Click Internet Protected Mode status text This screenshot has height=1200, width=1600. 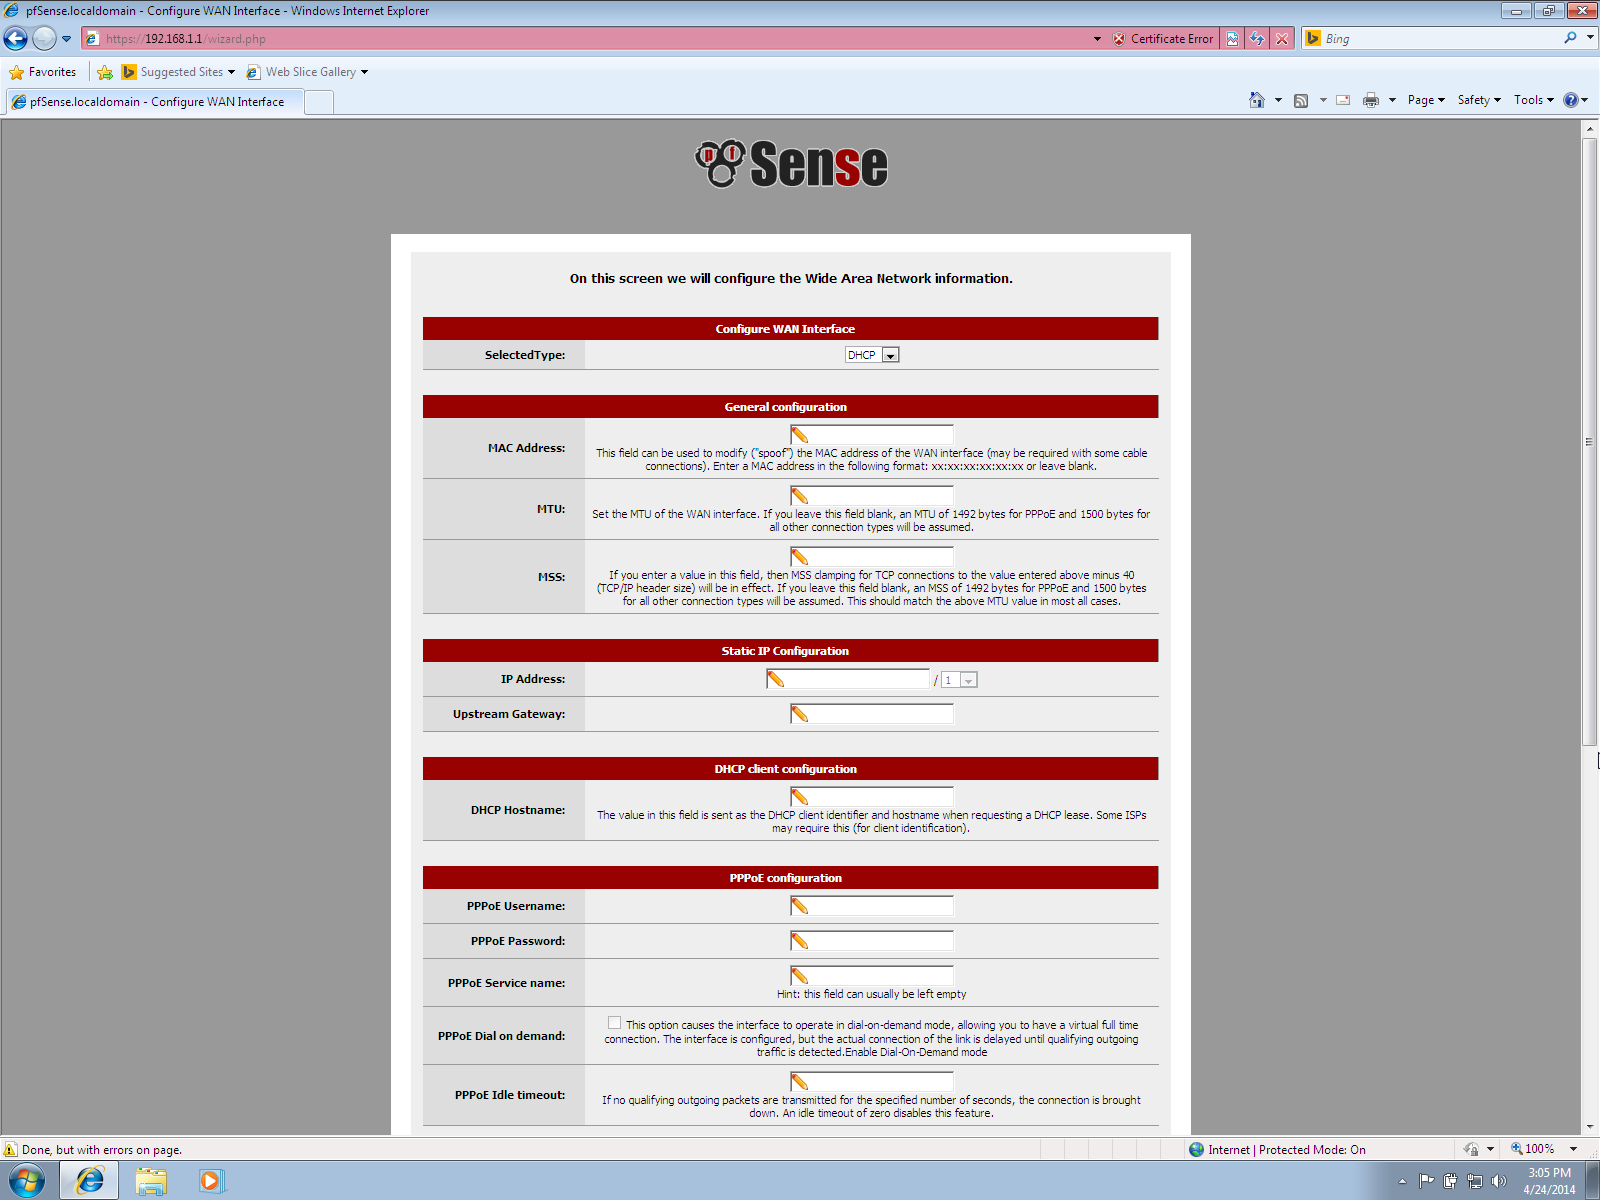[1286, 1150]
